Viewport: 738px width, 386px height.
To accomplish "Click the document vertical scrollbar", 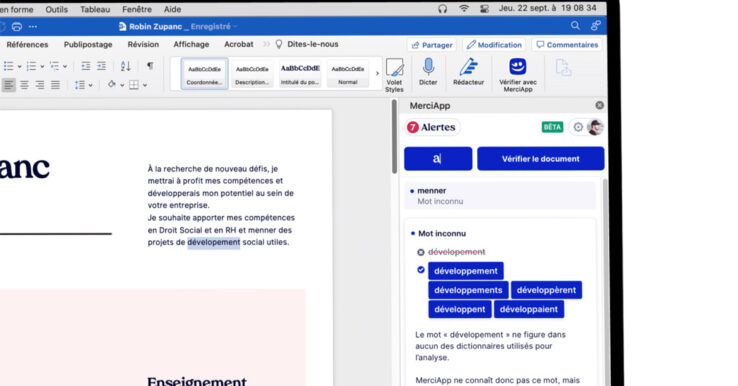I will (394, 137).
